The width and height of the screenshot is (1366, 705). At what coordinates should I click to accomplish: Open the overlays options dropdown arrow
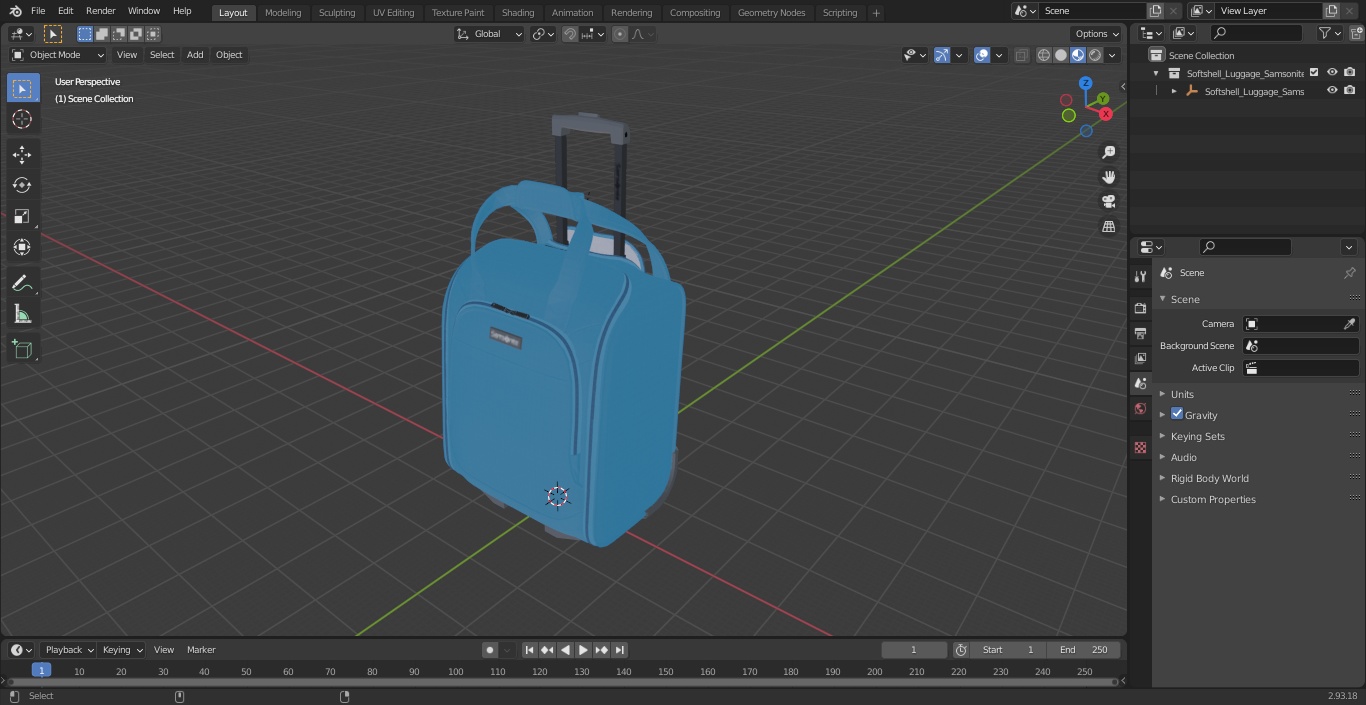click(x=999, y=55)
